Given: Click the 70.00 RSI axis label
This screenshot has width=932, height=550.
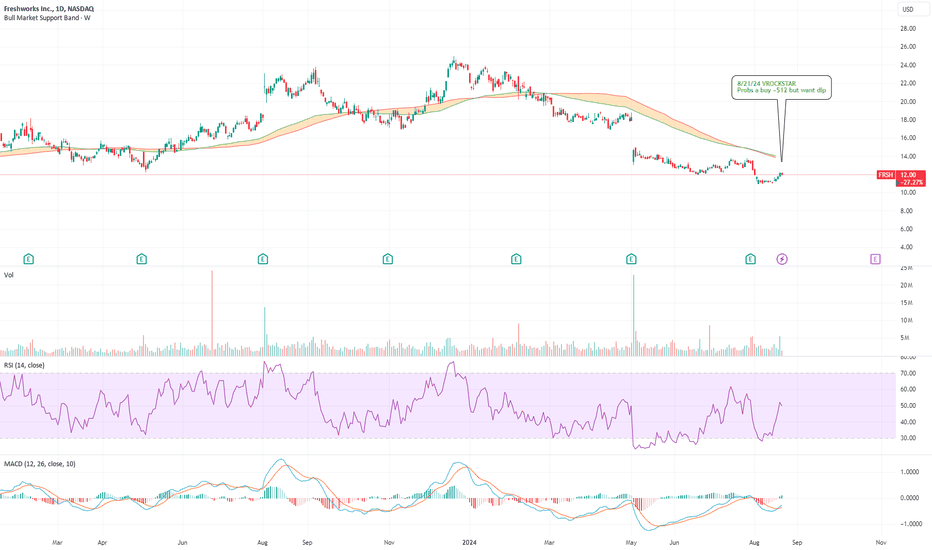Looking at the screenshot, I should [x=908, y=373].
